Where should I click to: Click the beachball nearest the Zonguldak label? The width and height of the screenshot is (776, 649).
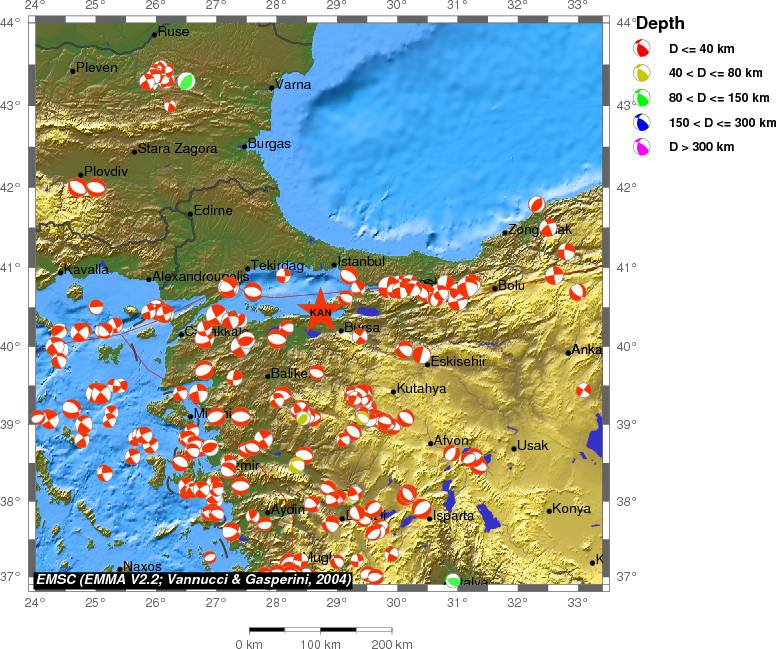click(548, 228)
